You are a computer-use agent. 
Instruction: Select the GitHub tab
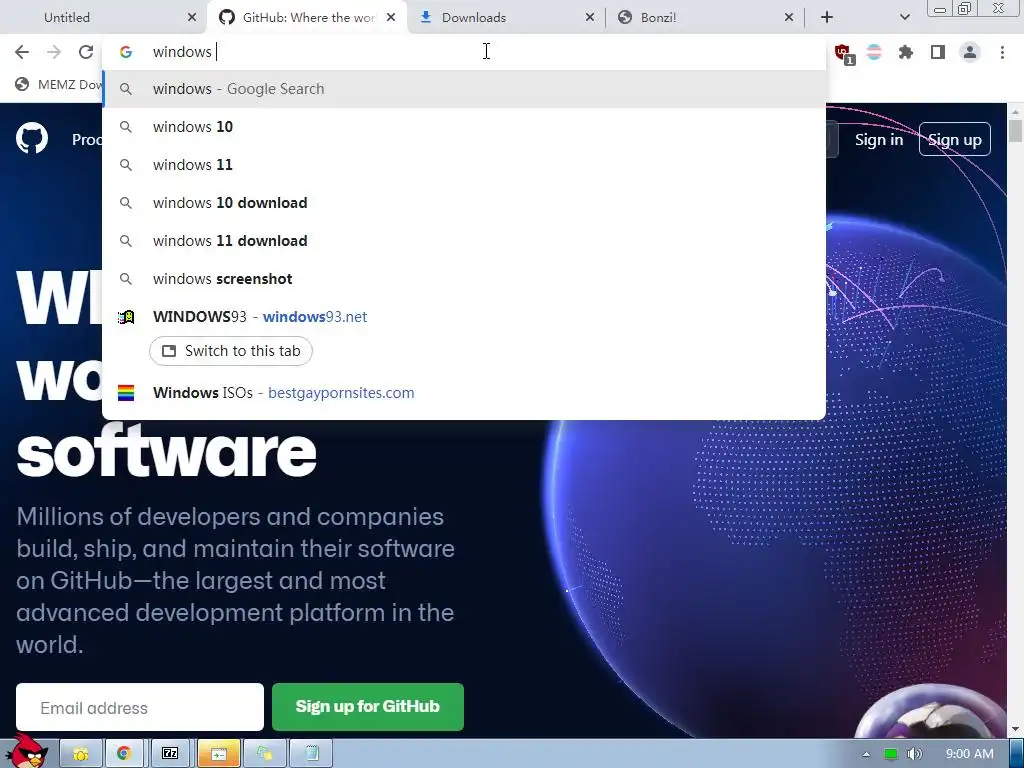[307, 18]
